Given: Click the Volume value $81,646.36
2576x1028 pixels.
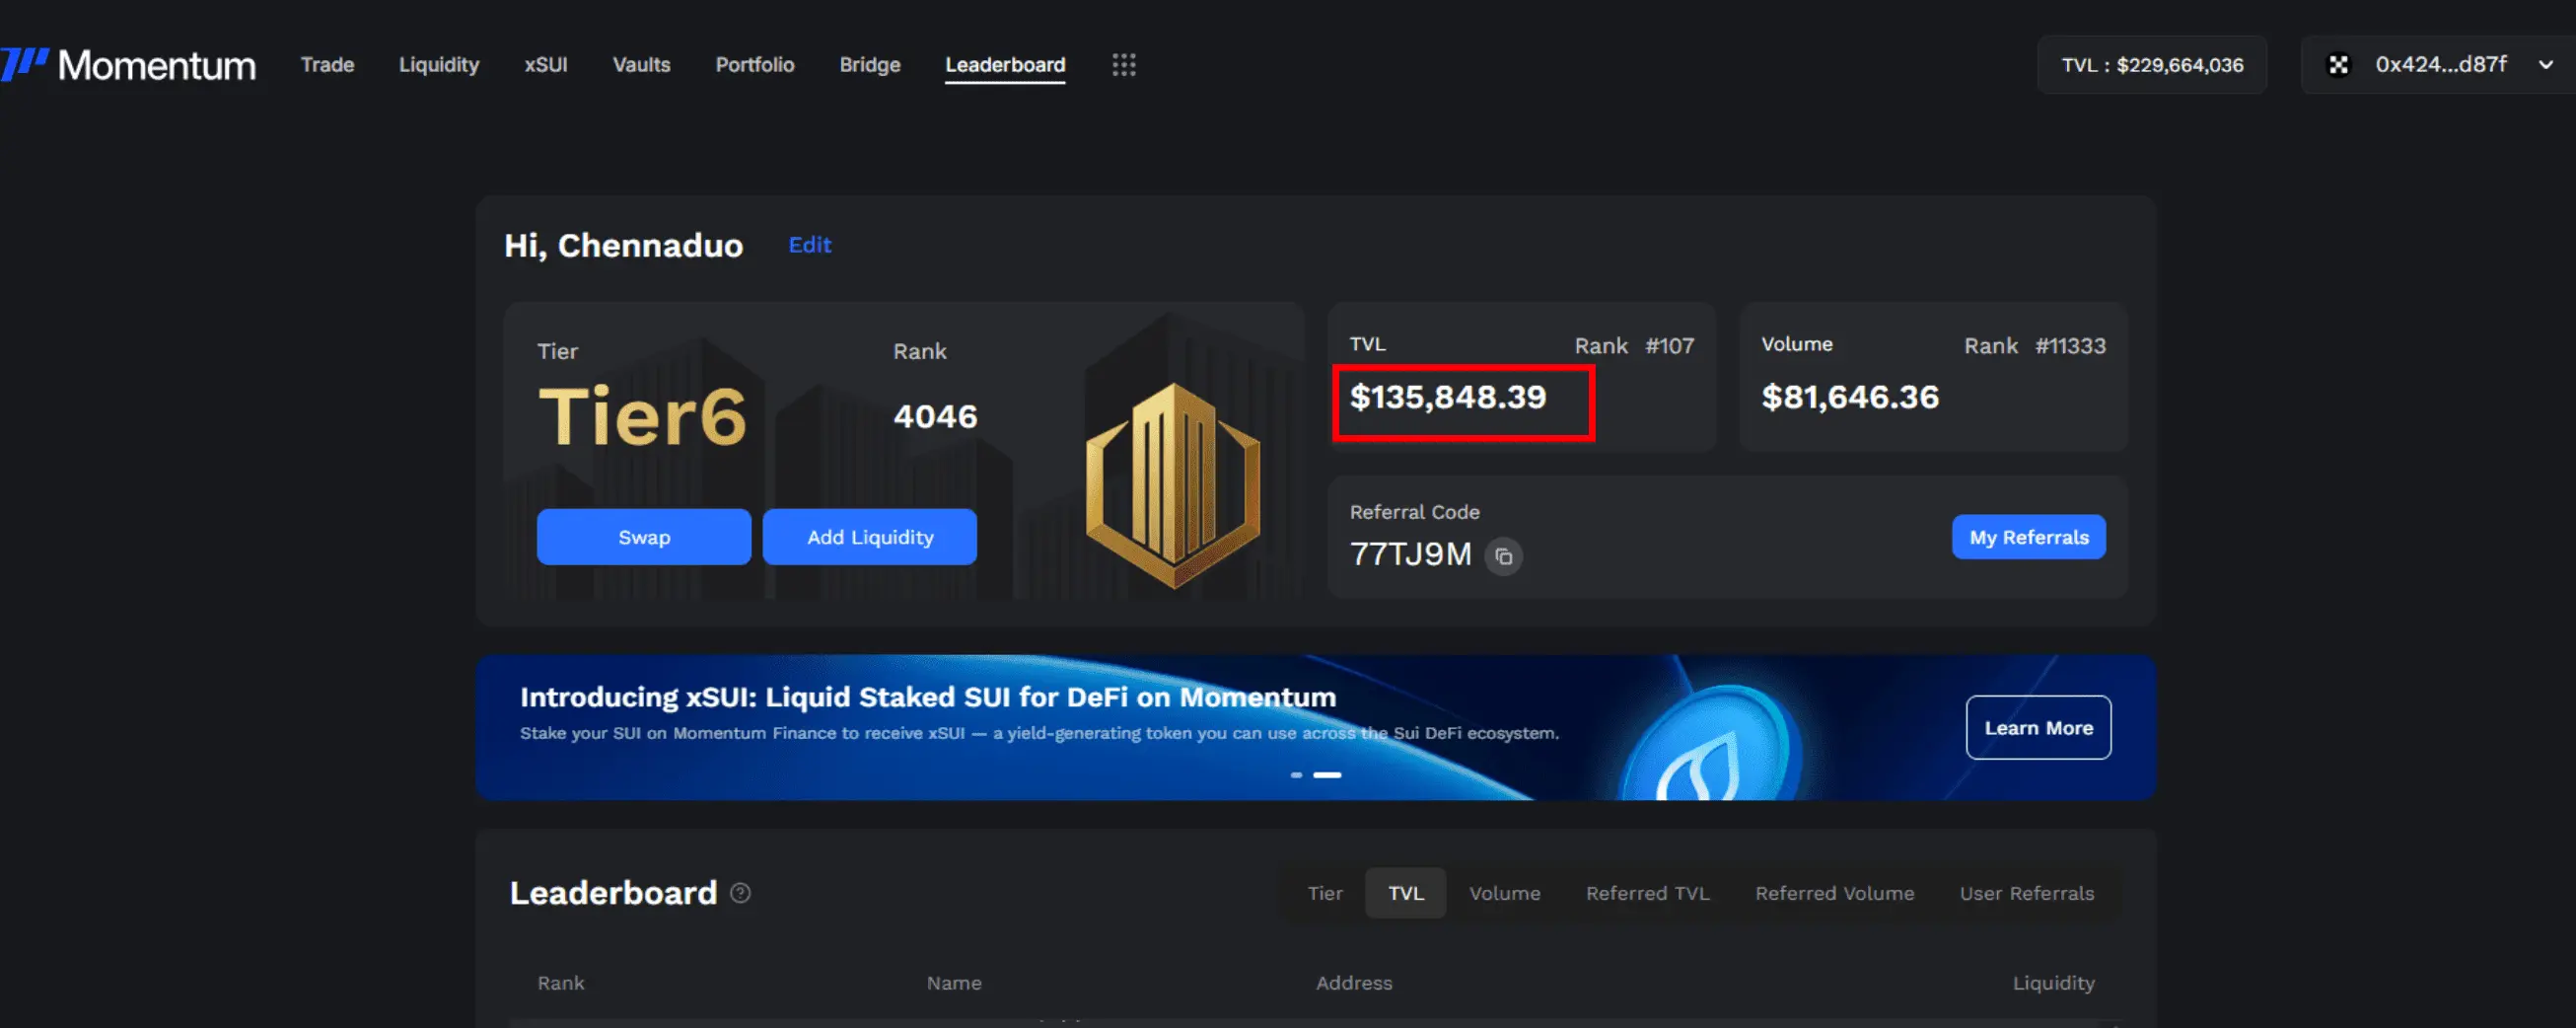Looking at the screenshot, I should pos(1850,398).
